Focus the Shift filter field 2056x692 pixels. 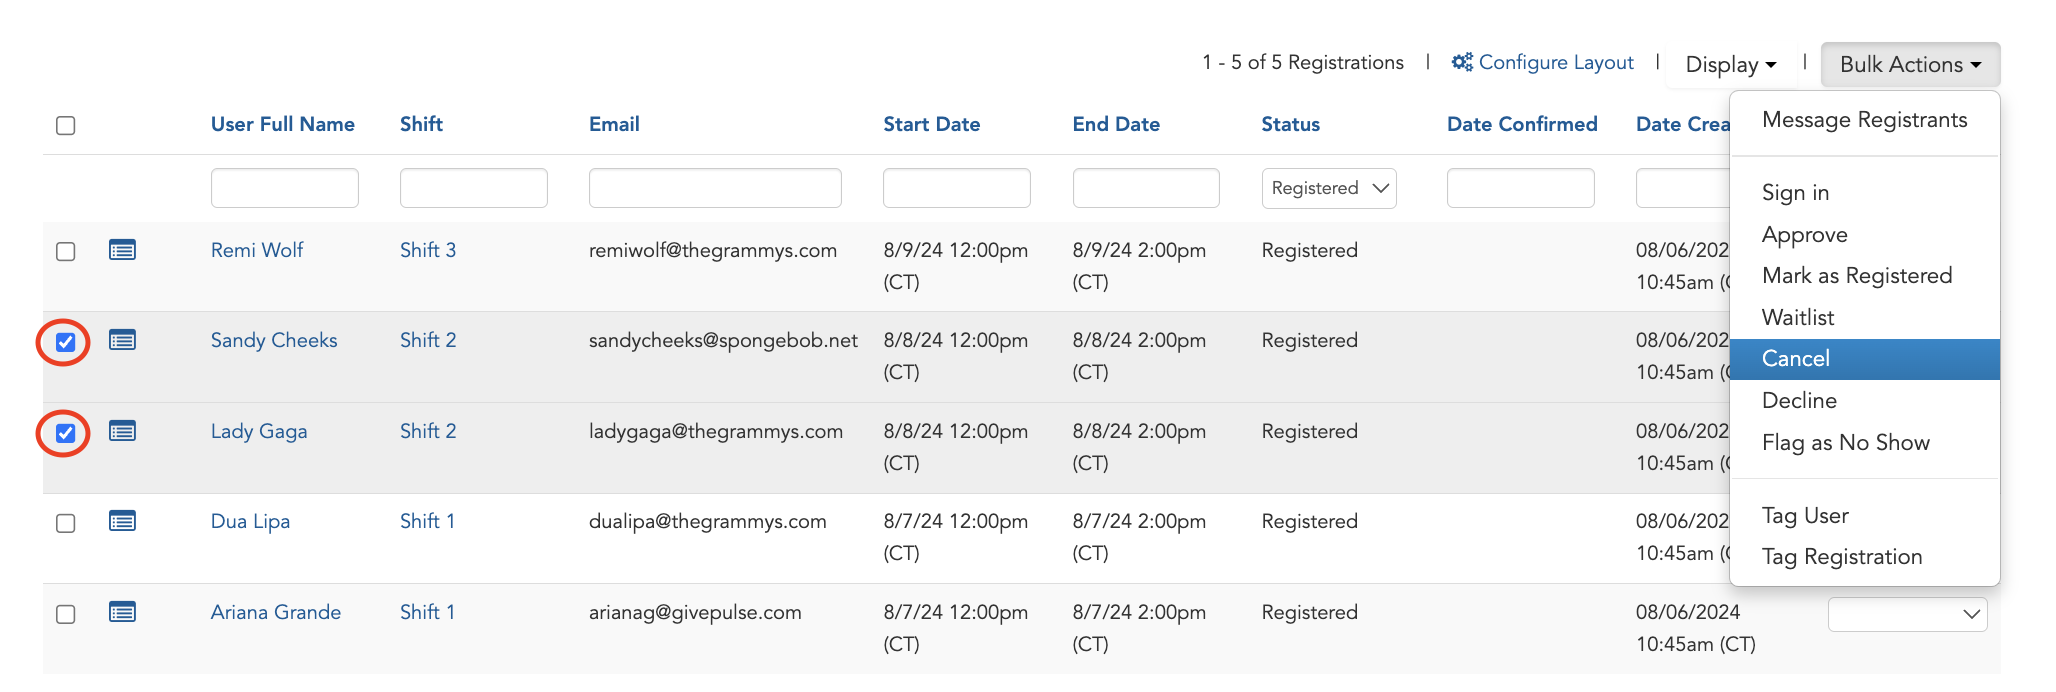474,188
